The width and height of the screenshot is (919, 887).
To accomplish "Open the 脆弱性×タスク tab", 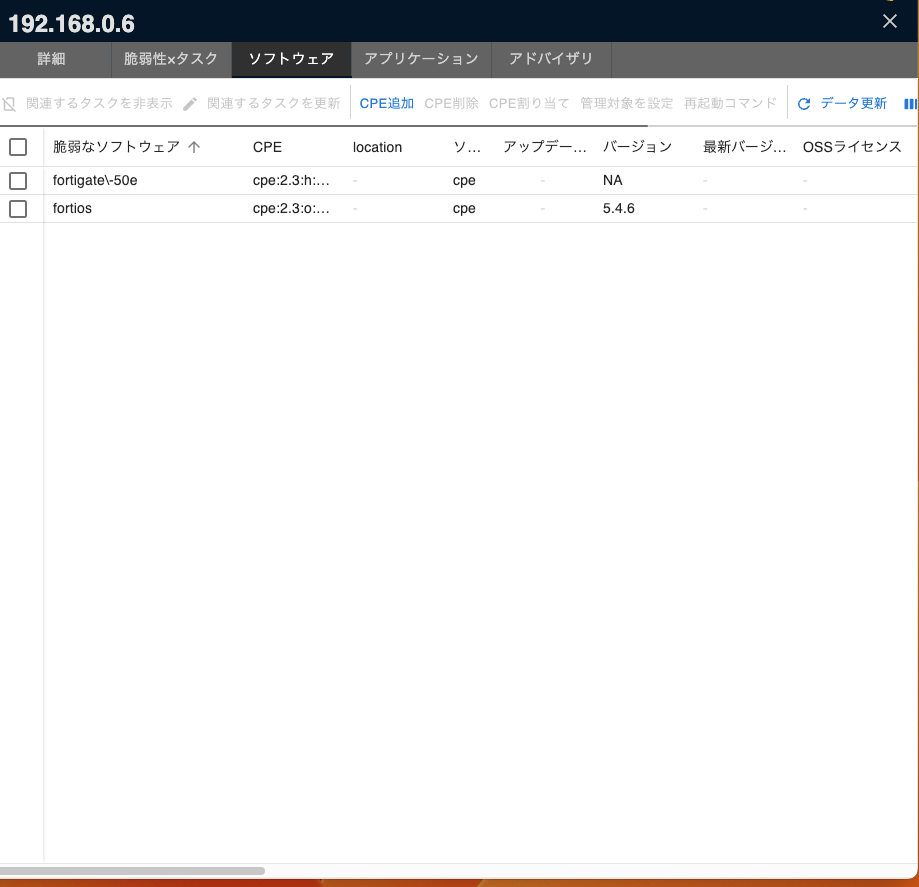I will pos(170,59).
